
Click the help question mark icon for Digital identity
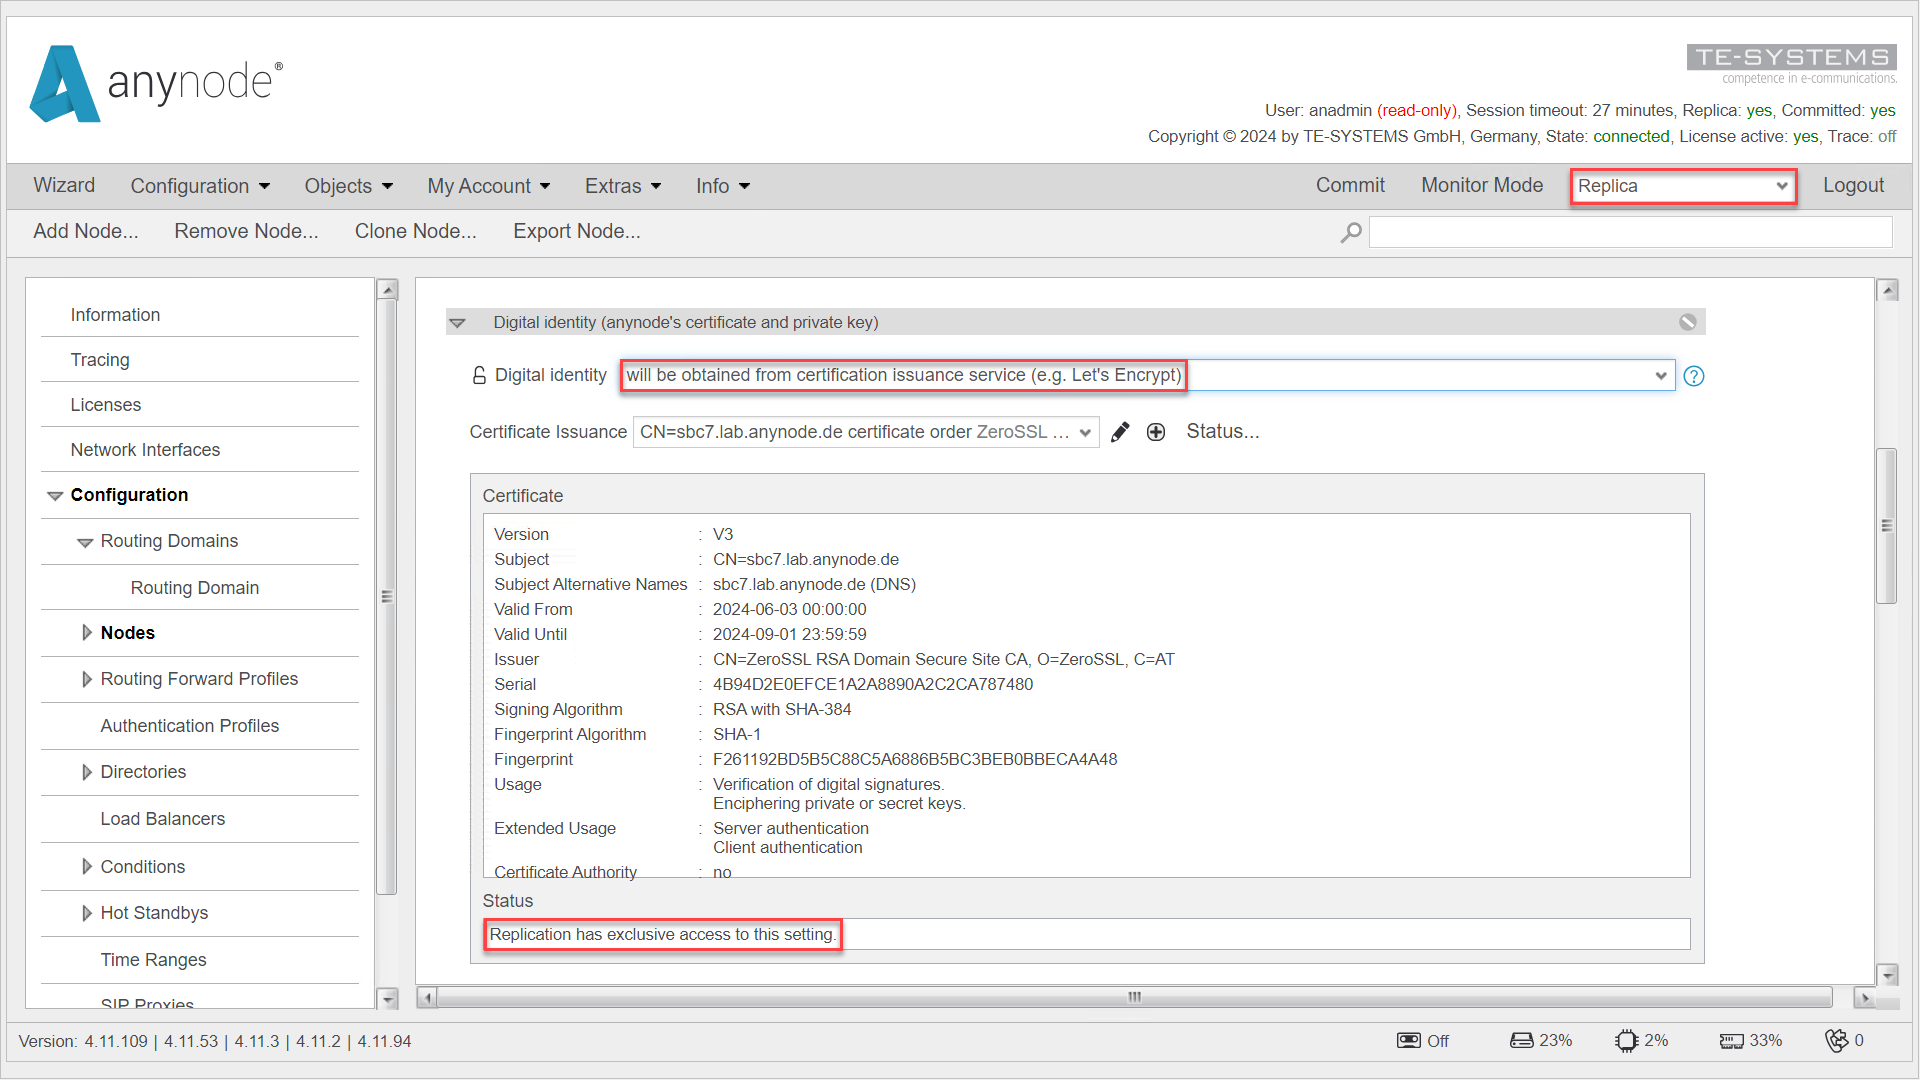1695,376
